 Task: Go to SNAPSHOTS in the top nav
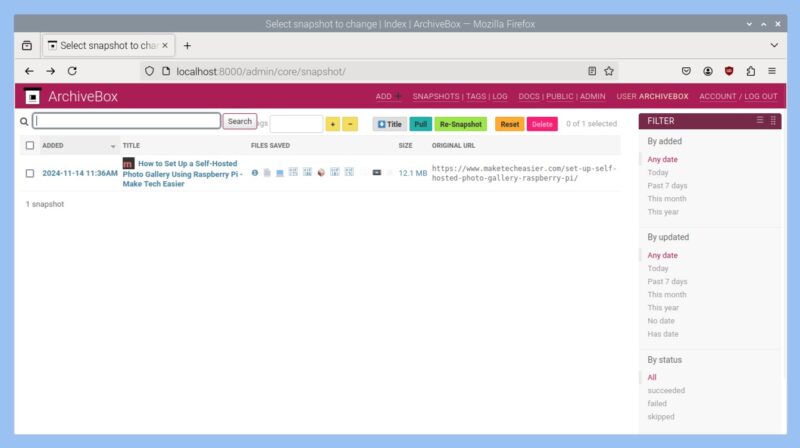click(x=436, y=96)
